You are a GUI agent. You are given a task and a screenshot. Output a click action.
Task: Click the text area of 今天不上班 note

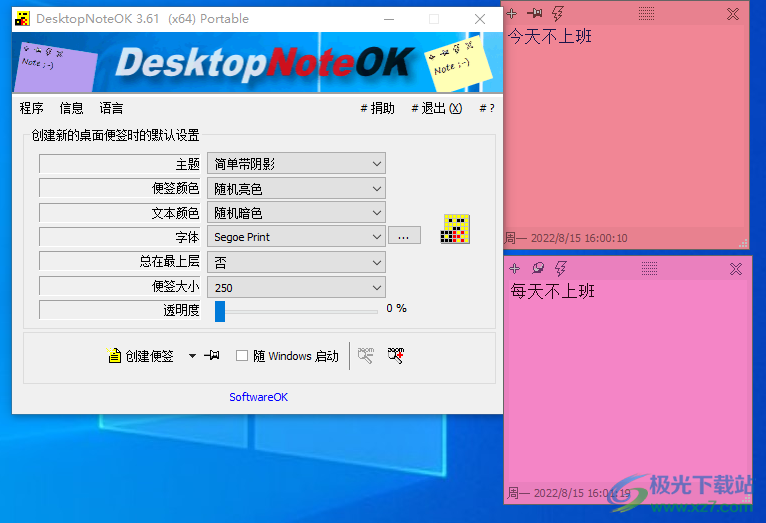point(626,127)
